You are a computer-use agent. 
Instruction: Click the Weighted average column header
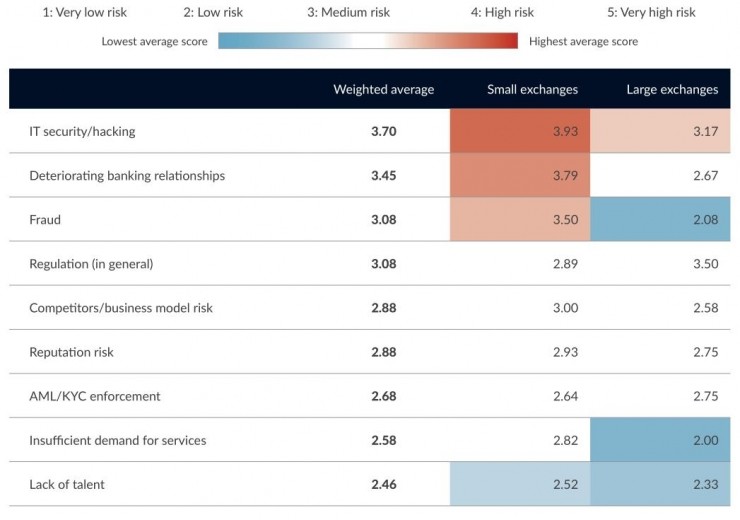point(383,89)
